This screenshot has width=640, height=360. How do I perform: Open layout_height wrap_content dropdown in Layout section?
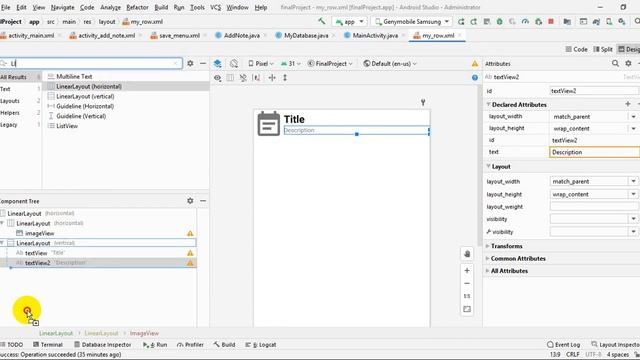point(633,194)
